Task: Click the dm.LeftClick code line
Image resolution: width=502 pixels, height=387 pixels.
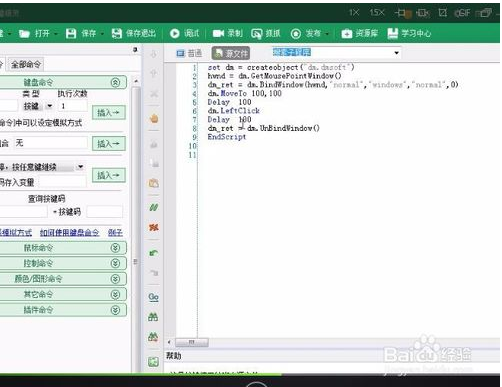Action: pos(233,111)
